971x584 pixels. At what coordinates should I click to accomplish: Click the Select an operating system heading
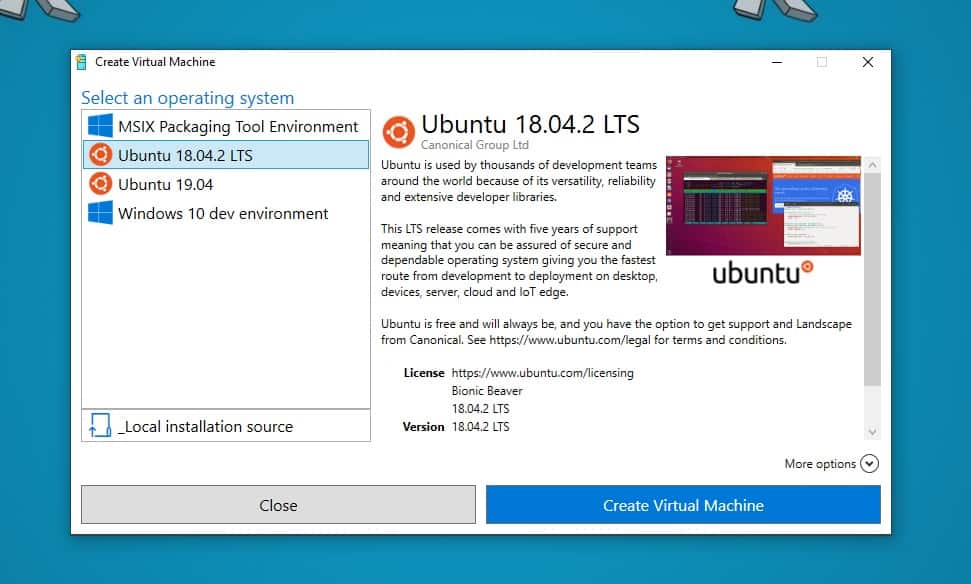[x=188, y=98]
